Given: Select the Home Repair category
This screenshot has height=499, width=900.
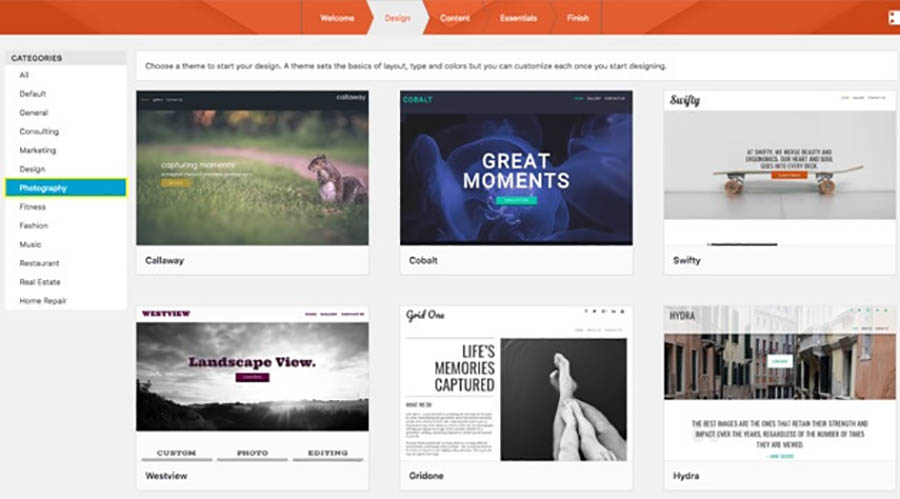Looking at the screenshot, I should [43, 301].
